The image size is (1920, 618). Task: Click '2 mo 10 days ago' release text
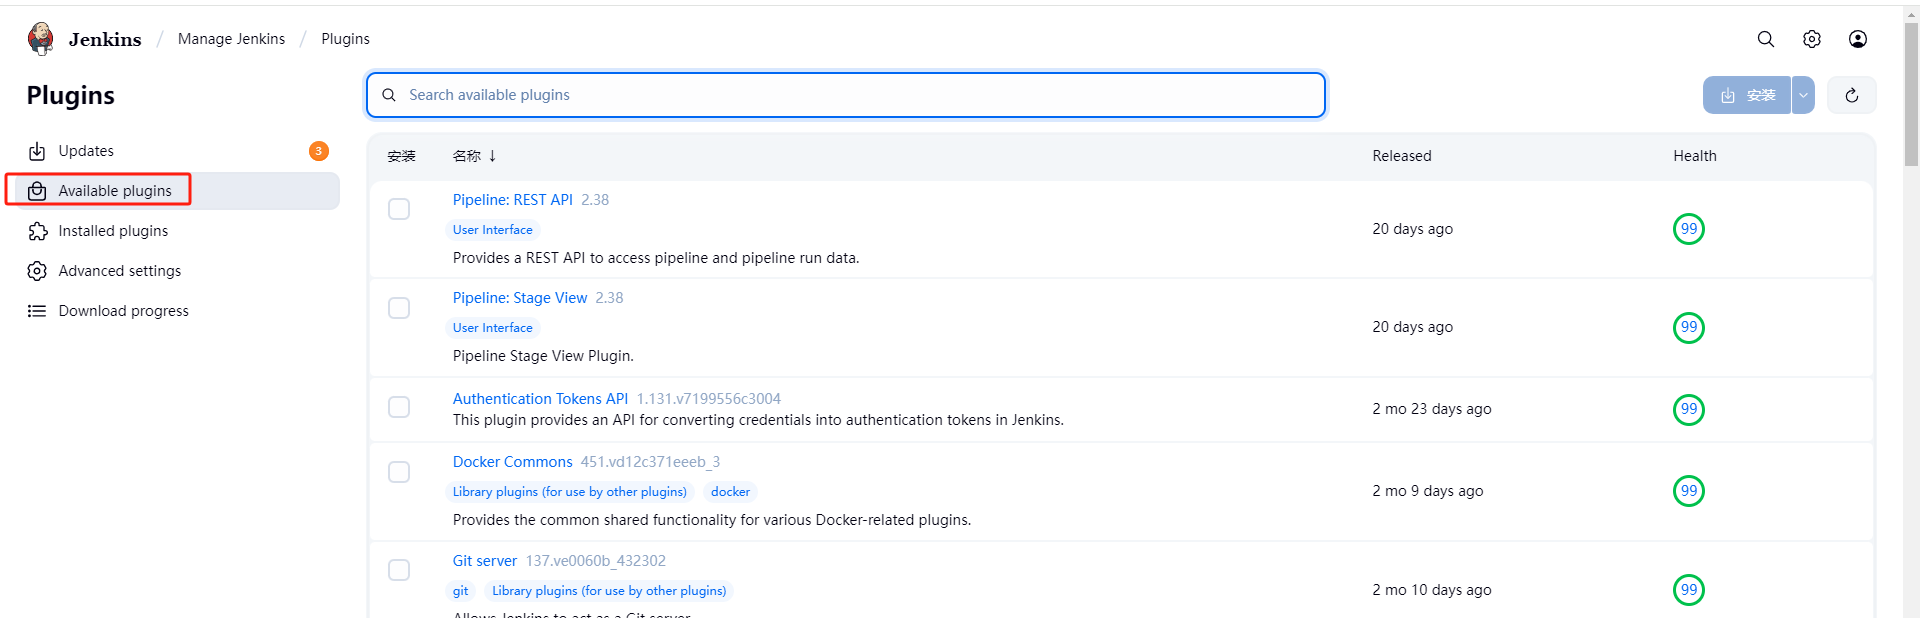coord(1431,590)
